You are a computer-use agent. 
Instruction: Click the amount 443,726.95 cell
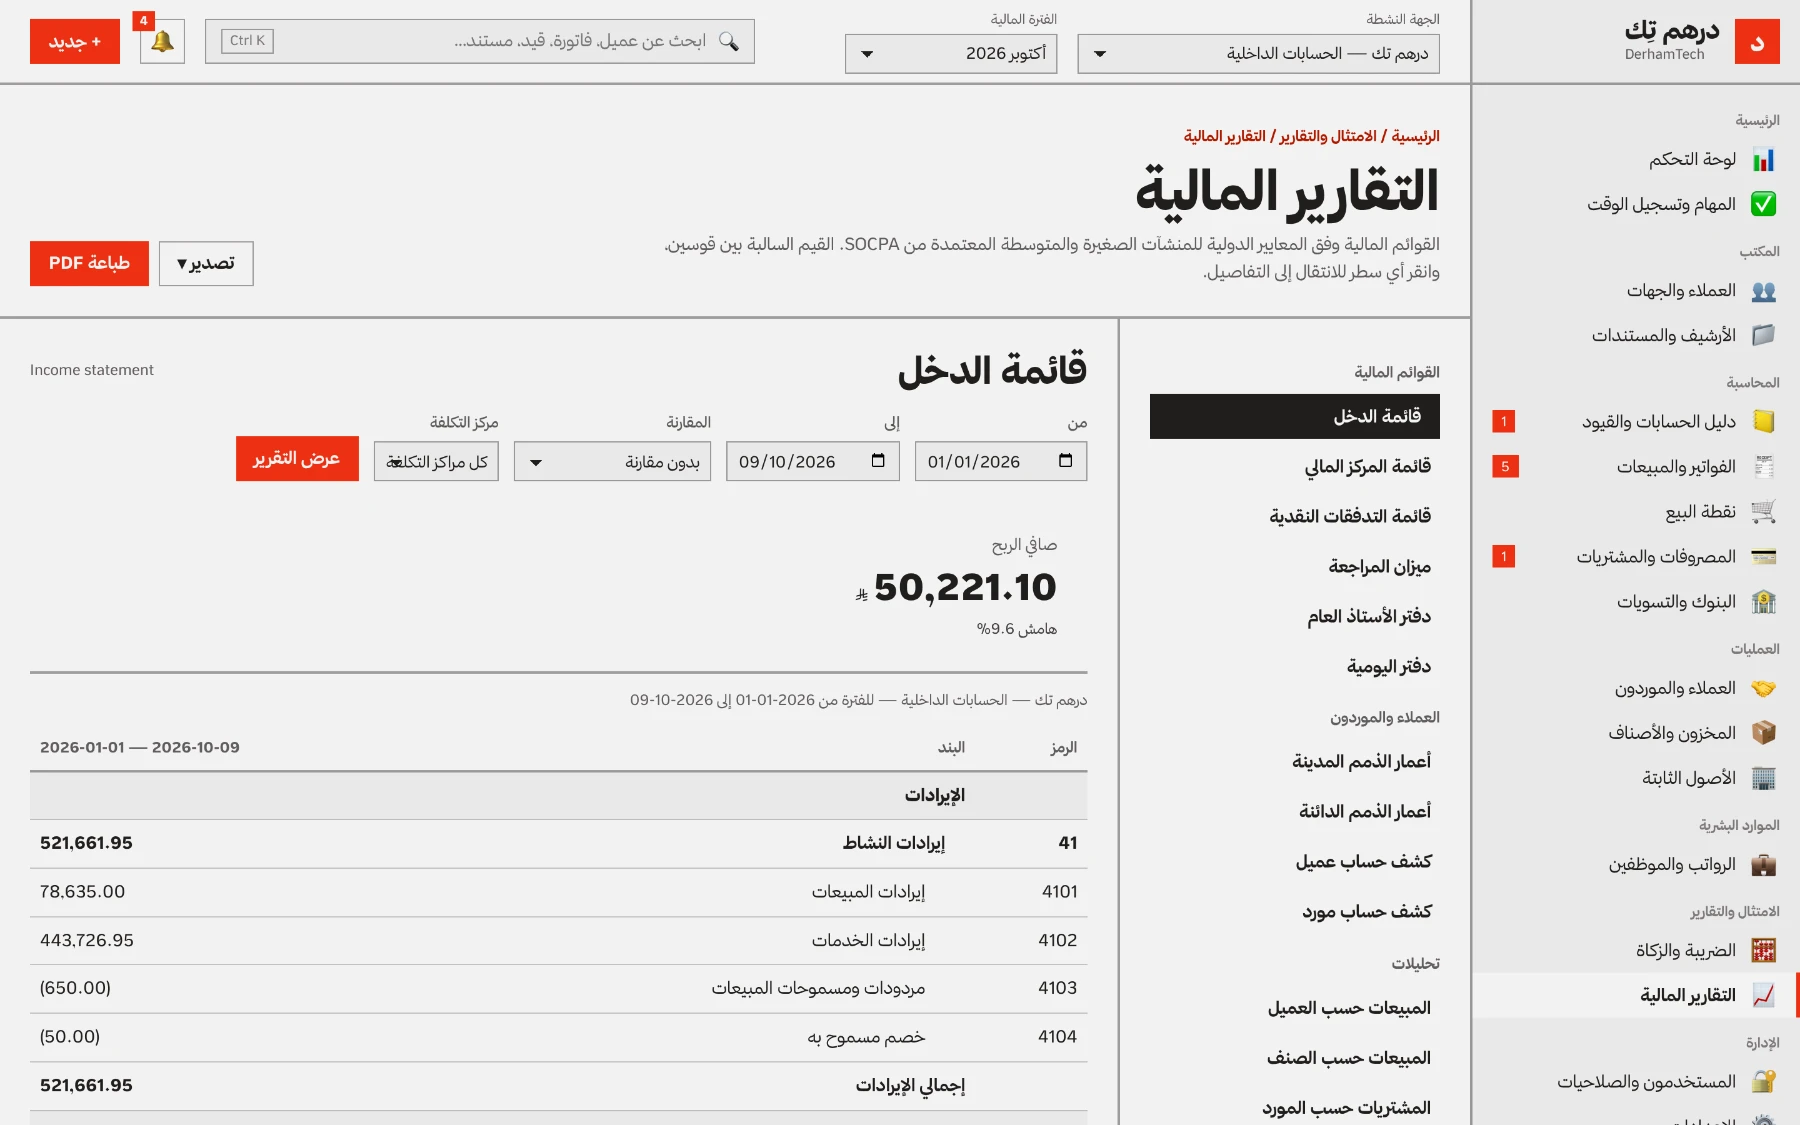click(x=87, y=941)
